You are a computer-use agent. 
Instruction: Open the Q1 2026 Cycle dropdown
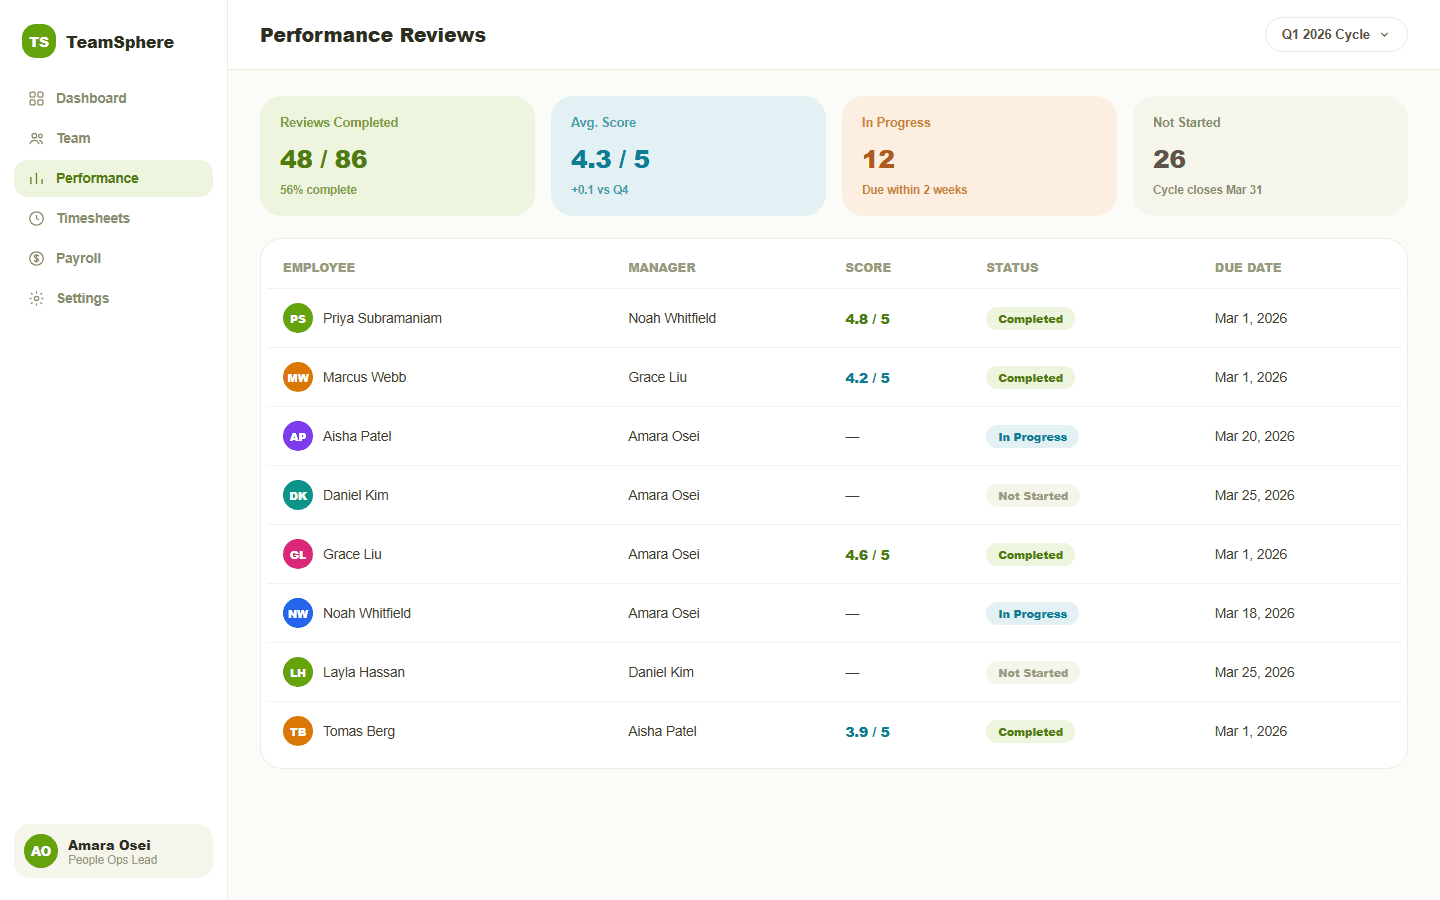click(1336, 34)
